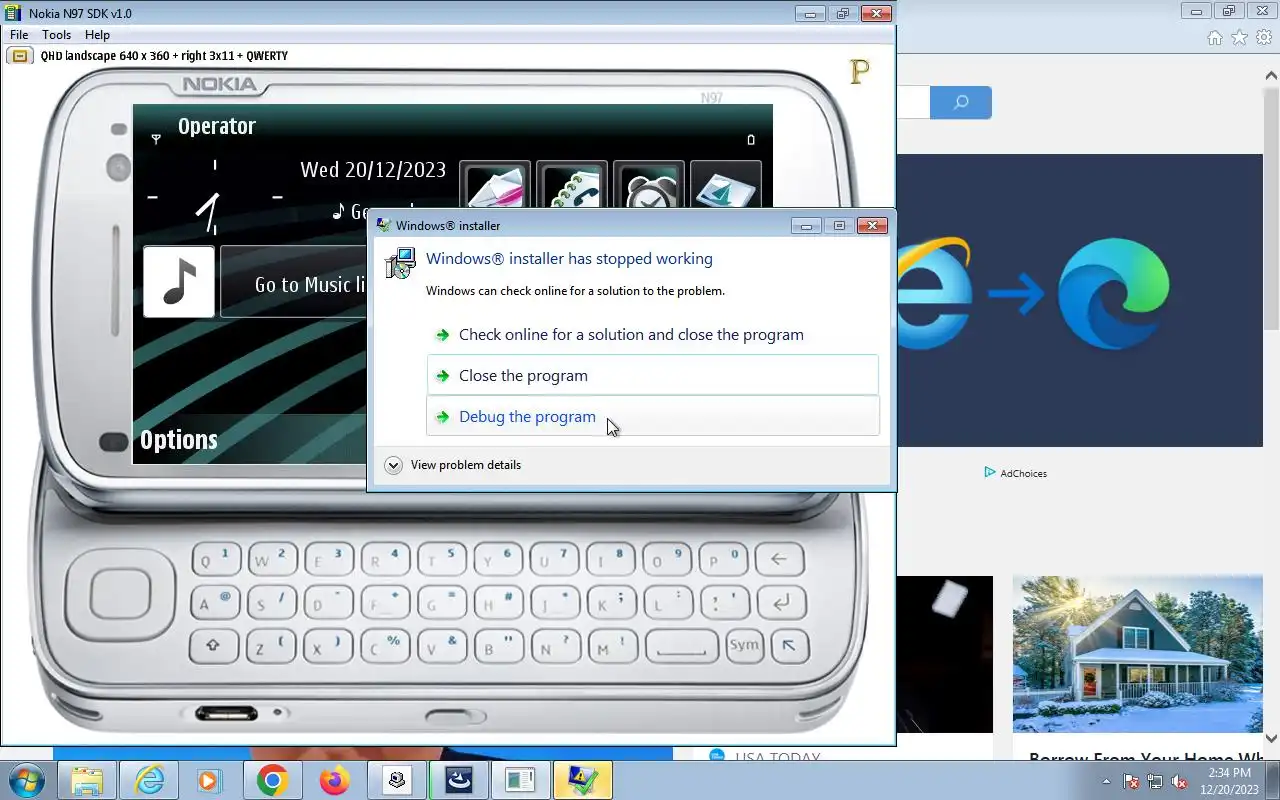The height and width of the screenshot is (800, 1280).
Task: Open the rightmost paper-plane shortcut icon
Action: coord(726,186)
